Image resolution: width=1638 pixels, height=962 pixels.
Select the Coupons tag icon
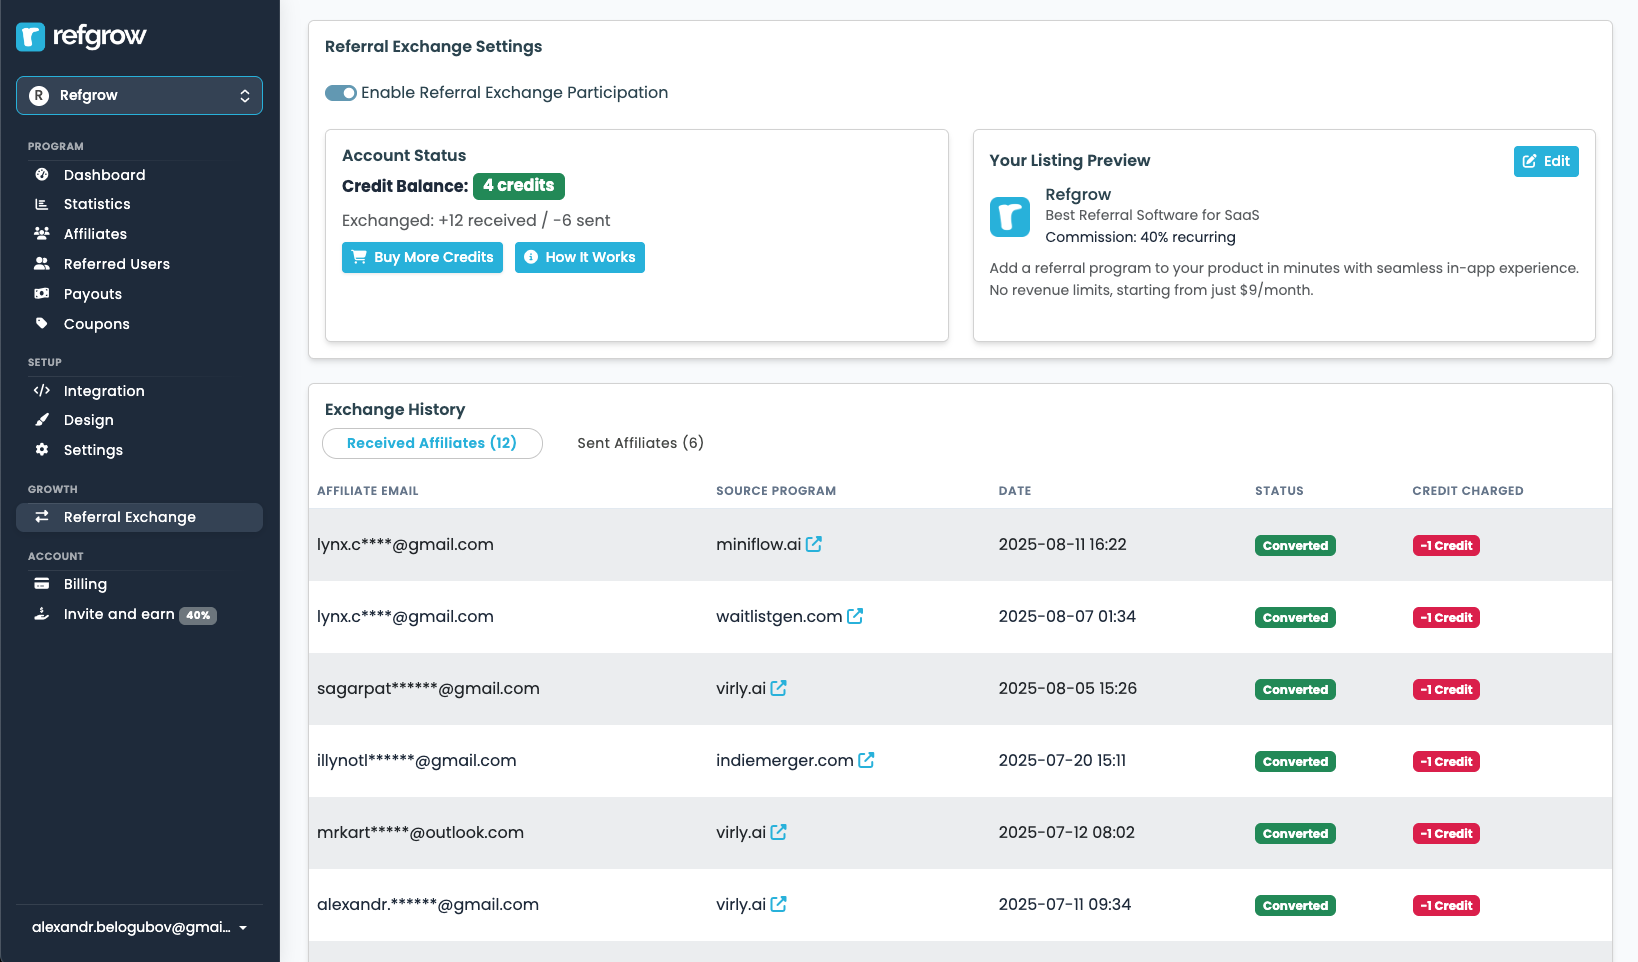click(42, 324)
